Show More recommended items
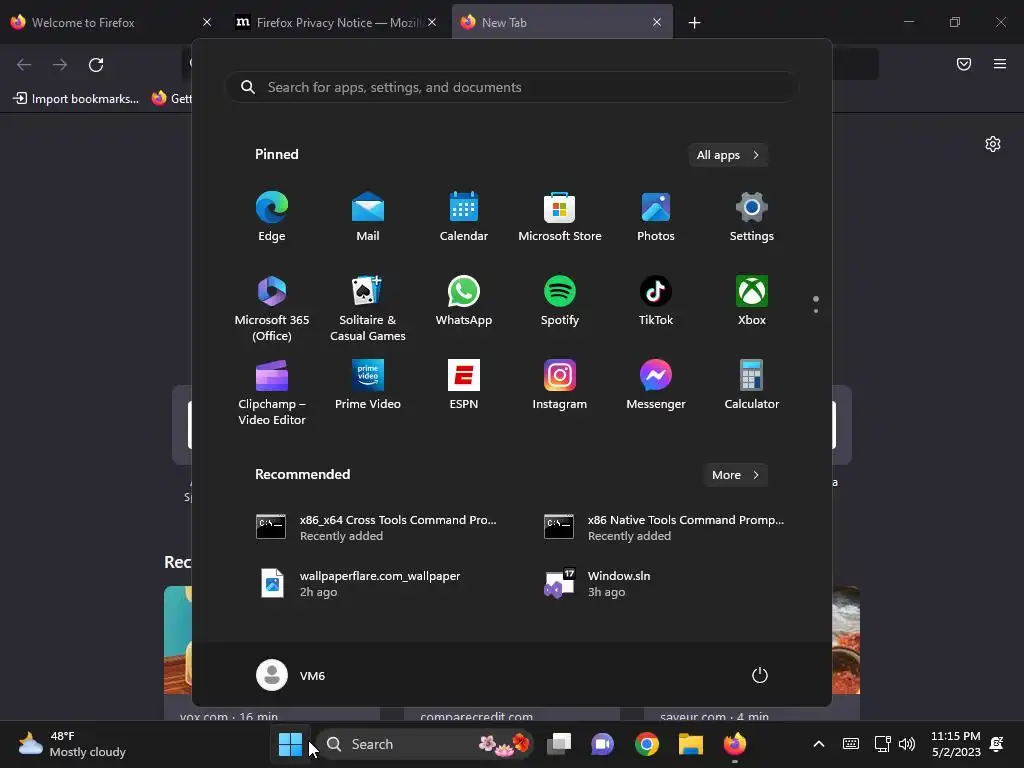This screenshot has width=1024, height=768. click(x=735, y=475)
